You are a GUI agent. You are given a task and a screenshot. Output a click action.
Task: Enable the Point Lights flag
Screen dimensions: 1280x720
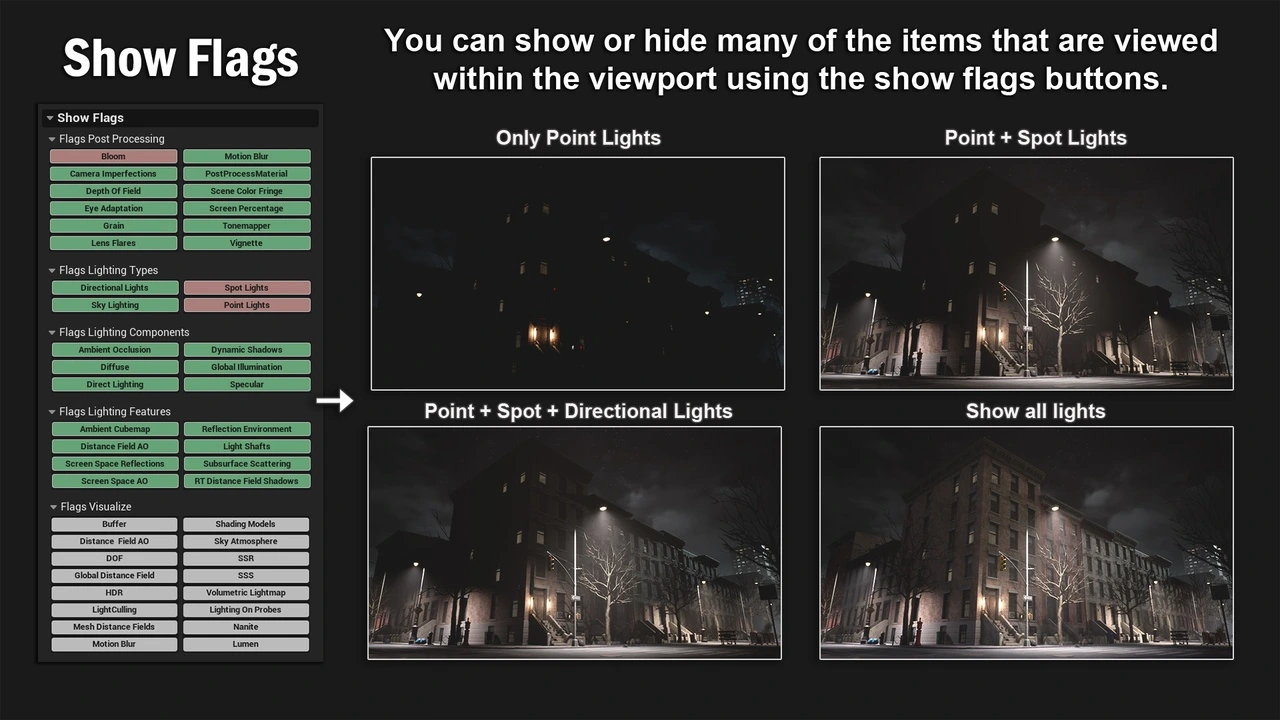246,305
